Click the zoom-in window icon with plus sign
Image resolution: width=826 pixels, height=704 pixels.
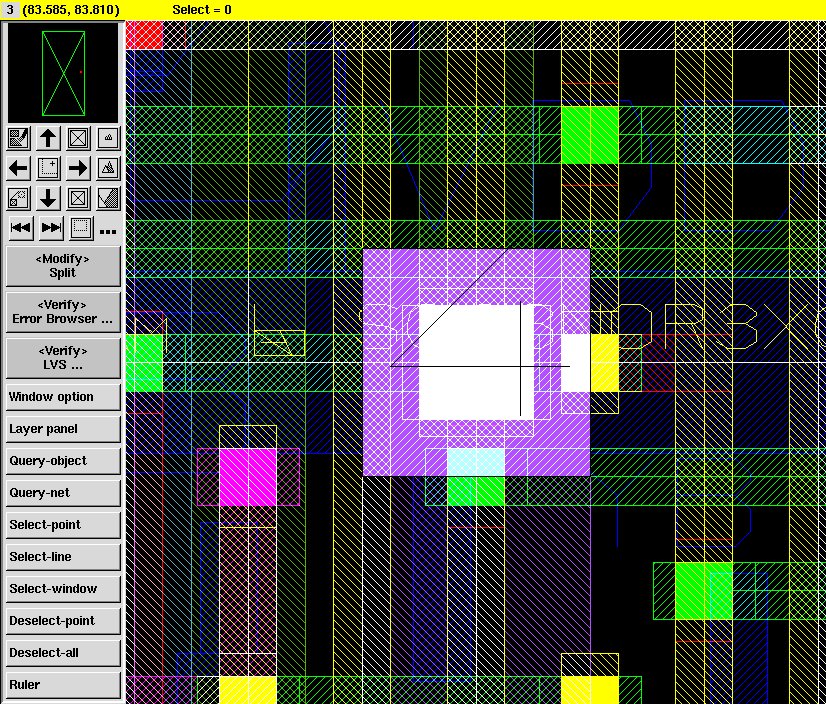48,168
